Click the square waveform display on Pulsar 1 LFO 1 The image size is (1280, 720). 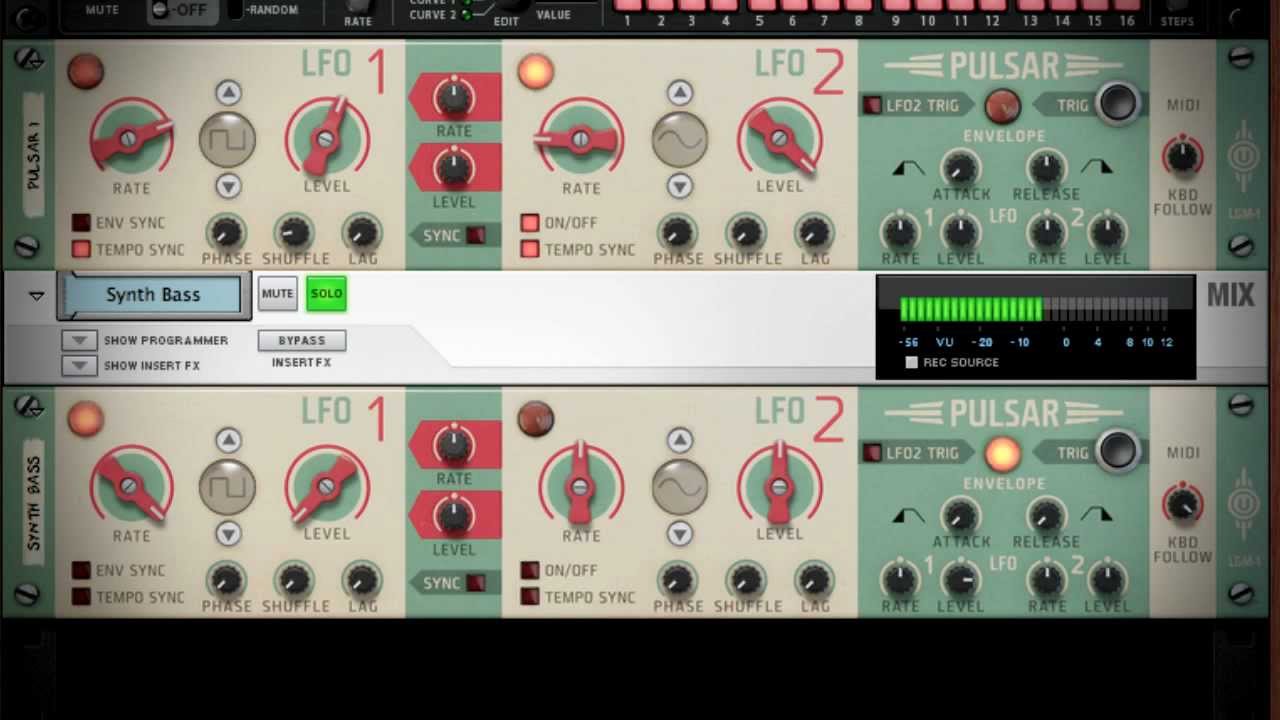click(x=227, y=139)
